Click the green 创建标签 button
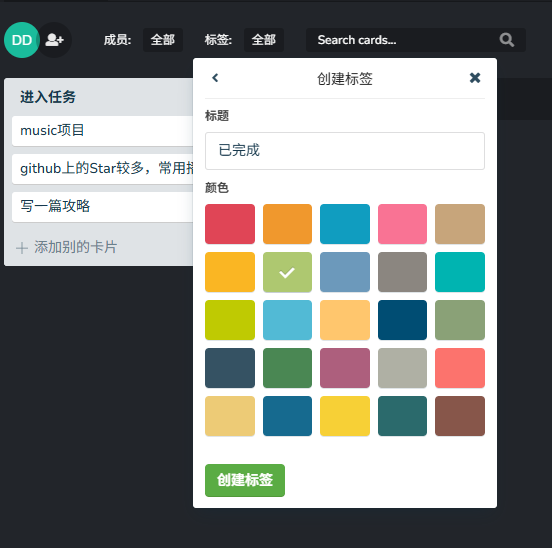 245,480
